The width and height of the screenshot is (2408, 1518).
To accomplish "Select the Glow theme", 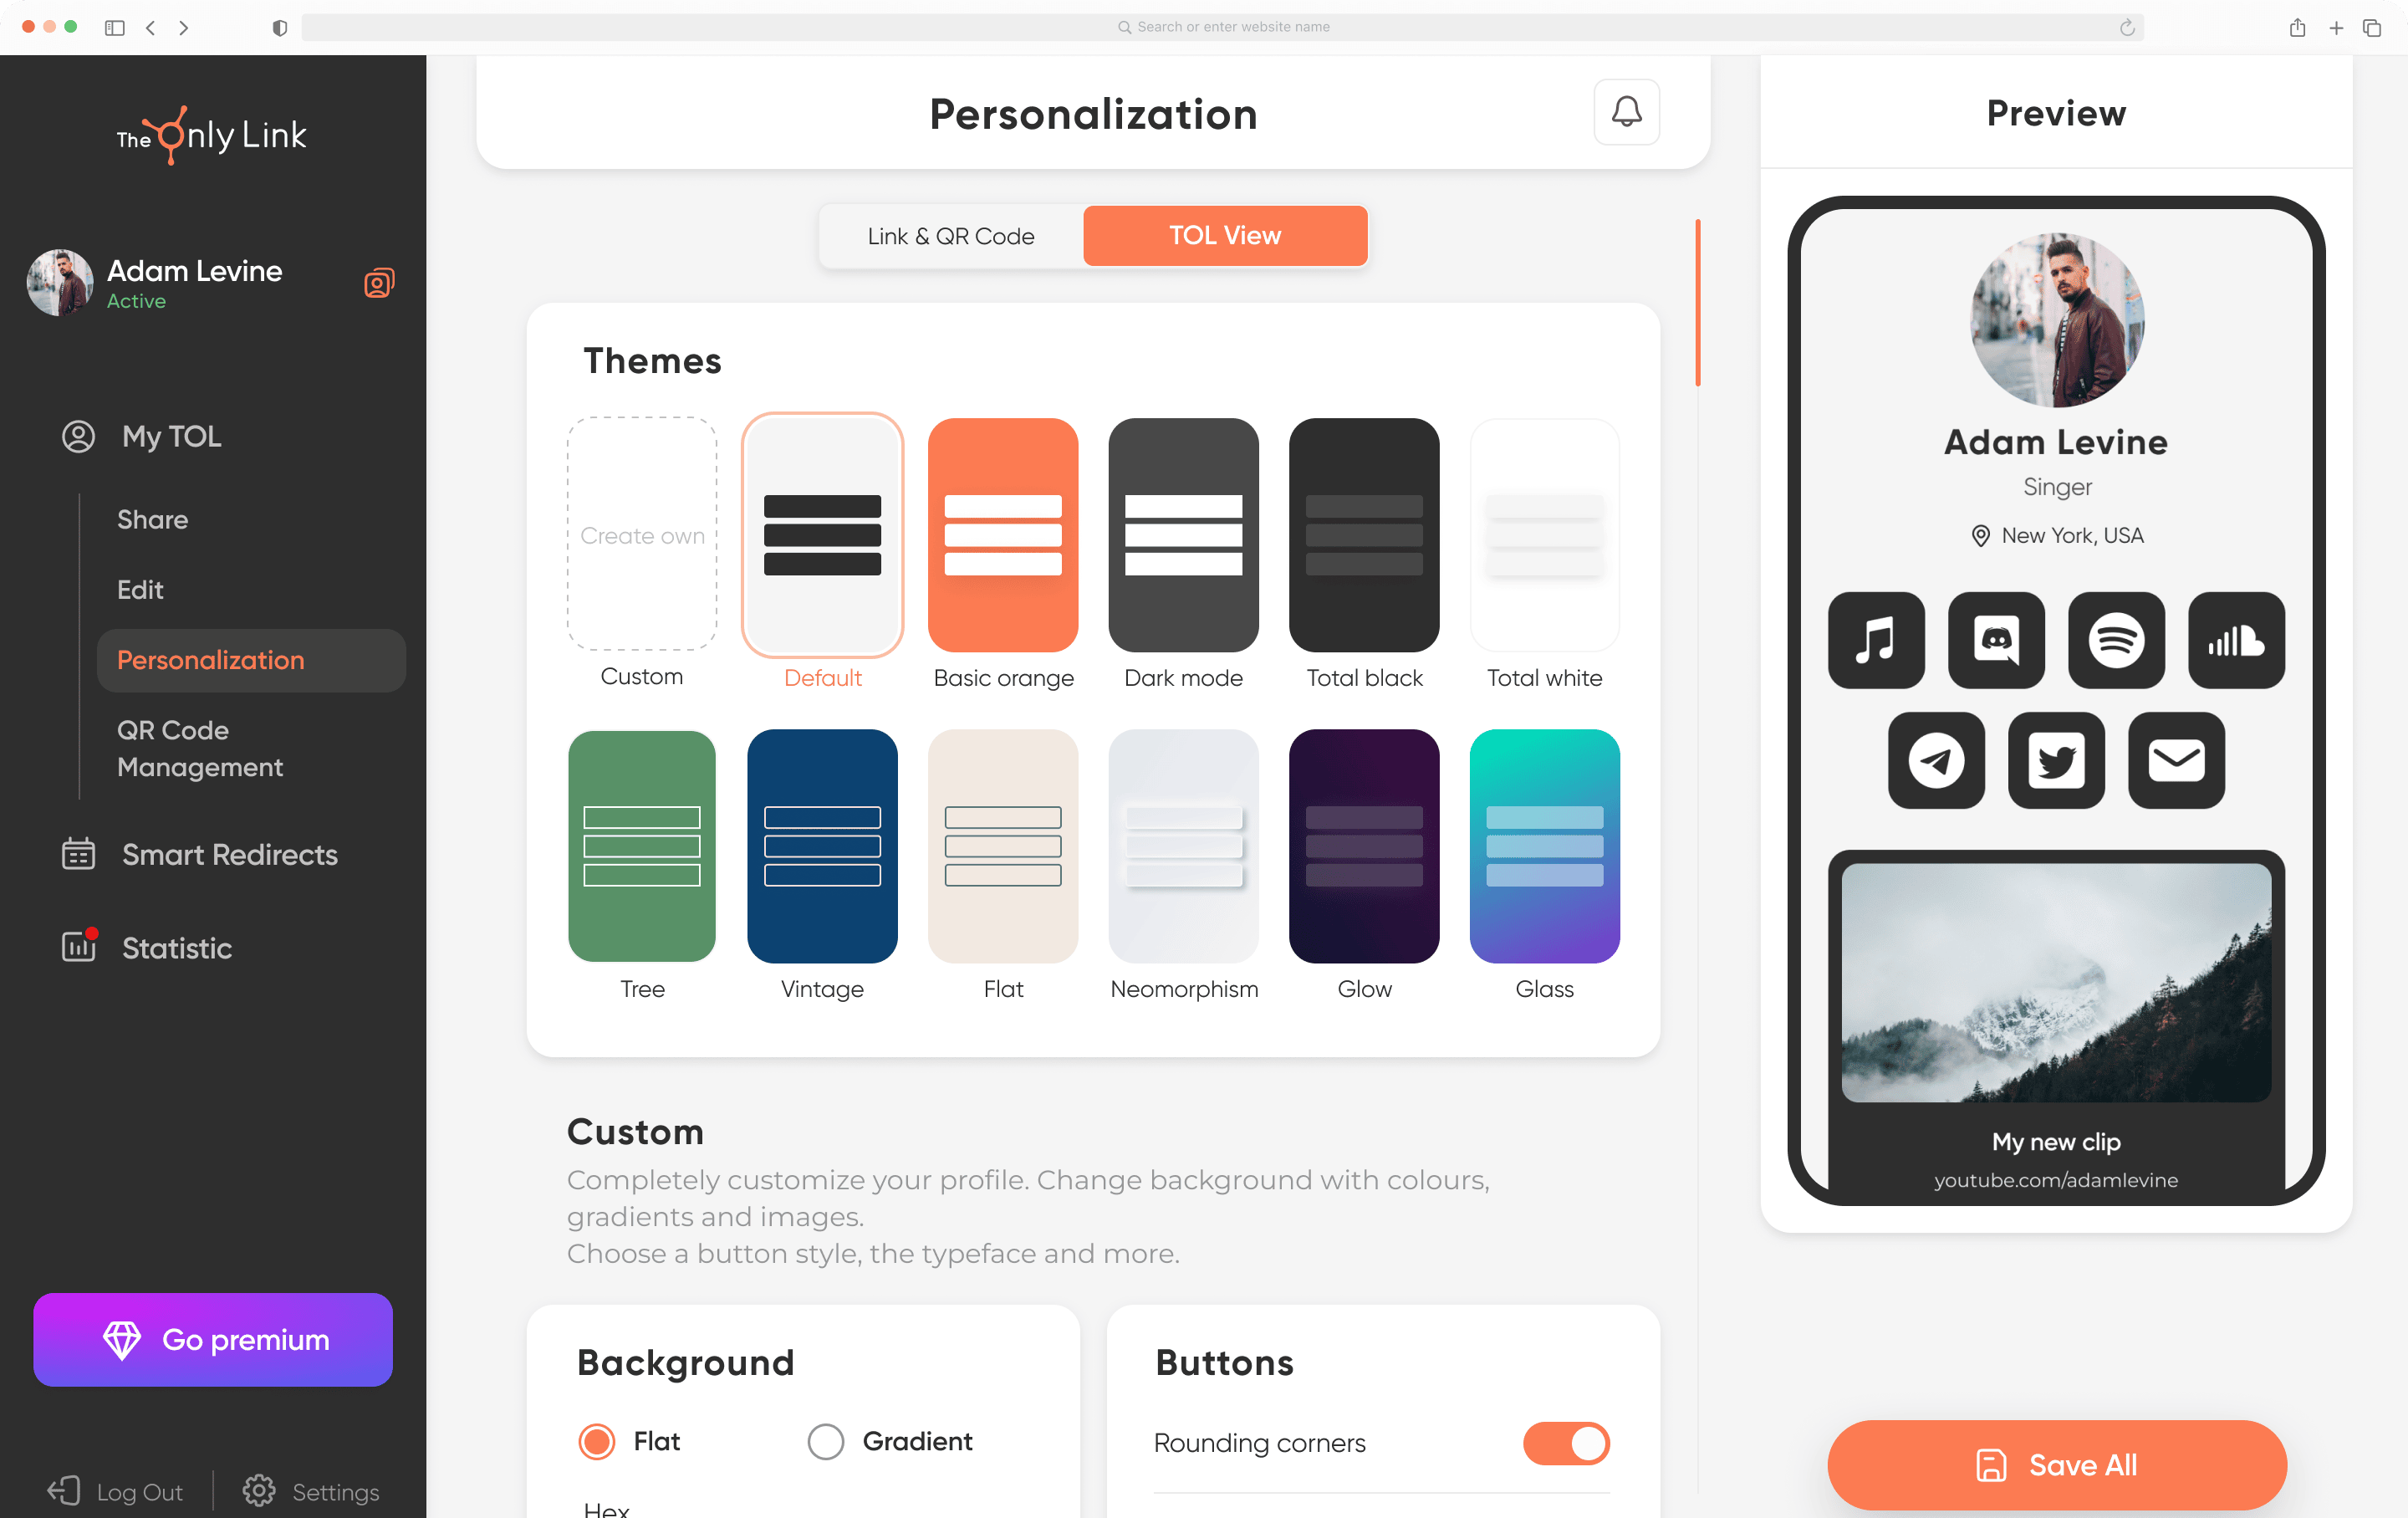I will (x=1363, y=846).
